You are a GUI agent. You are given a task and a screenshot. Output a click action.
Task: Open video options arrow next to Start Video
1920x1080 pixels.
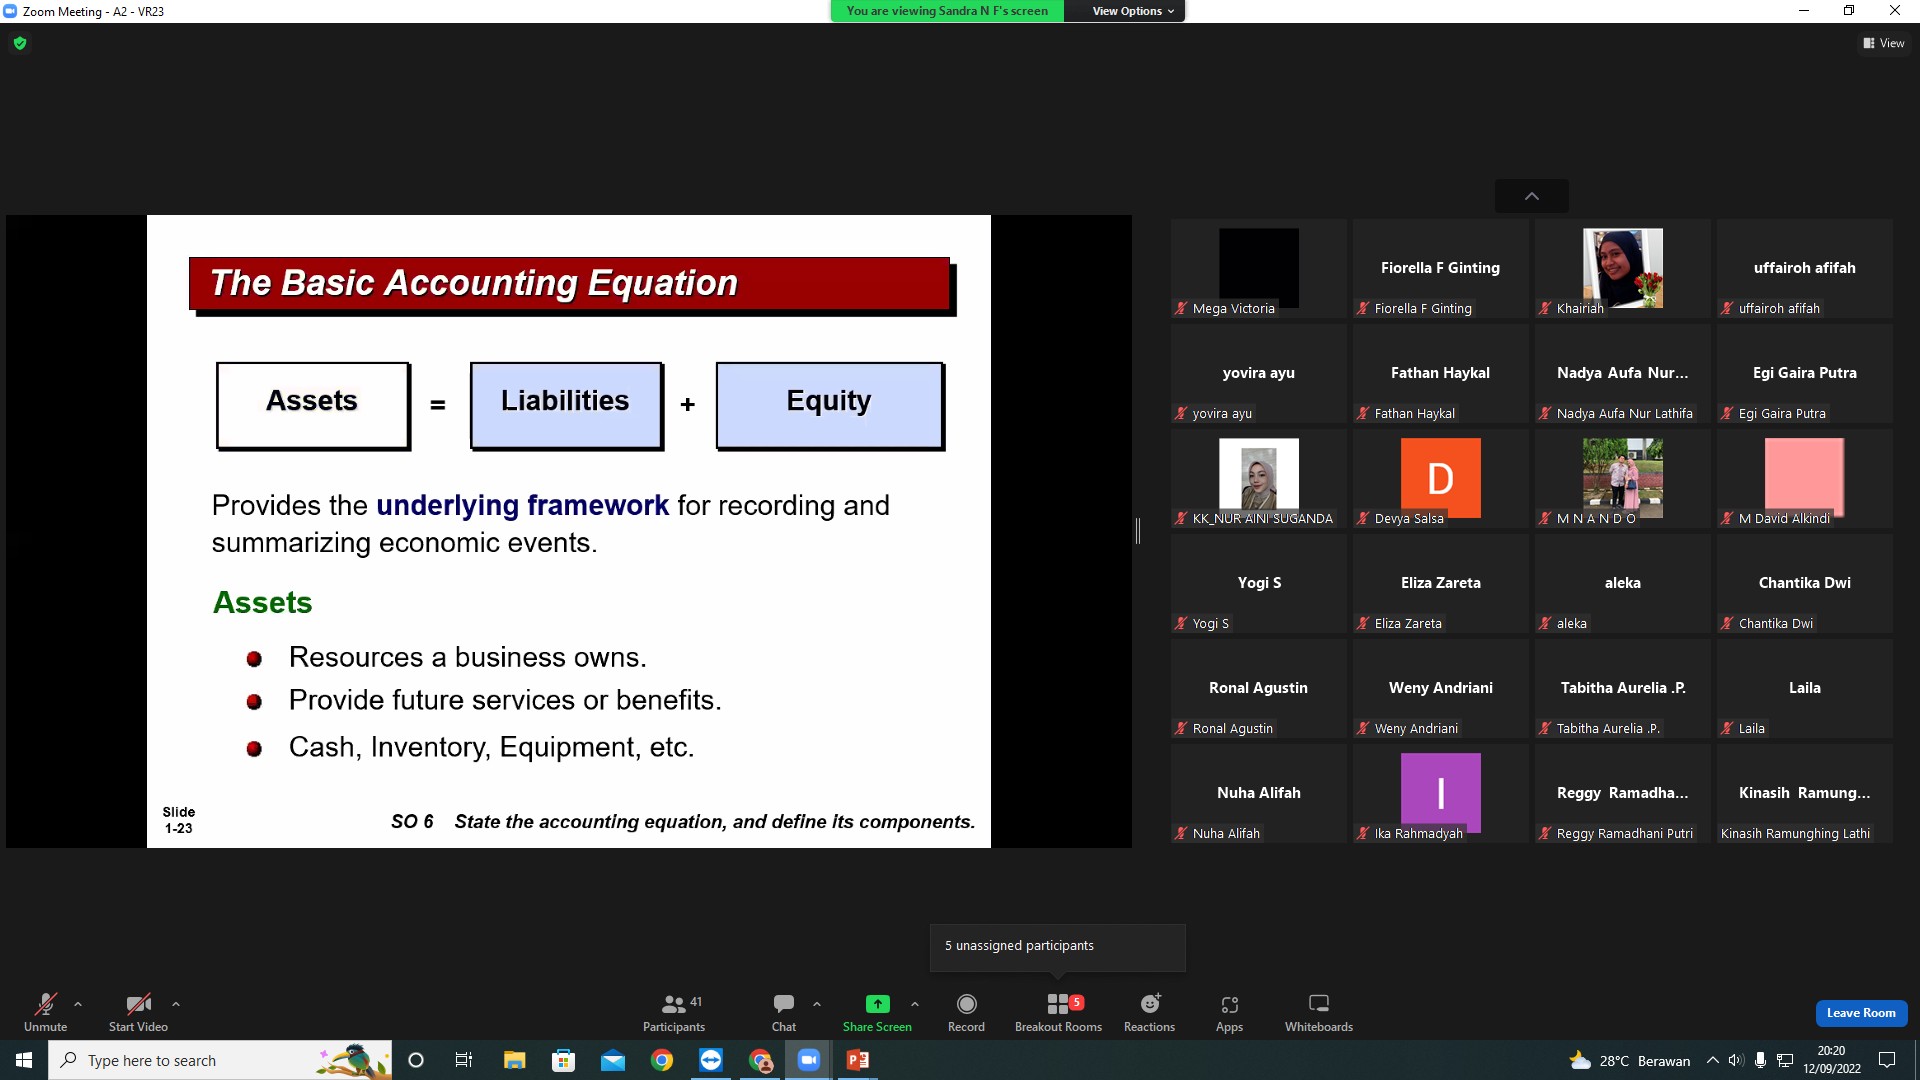176,1004
